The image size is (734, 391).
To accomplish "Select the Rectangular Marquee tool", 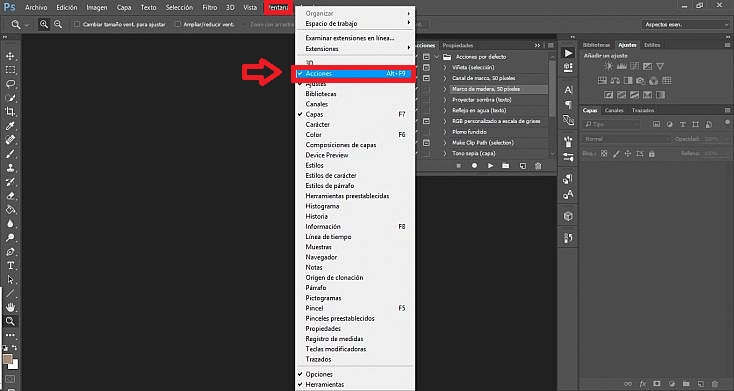I will click(10, 70).
